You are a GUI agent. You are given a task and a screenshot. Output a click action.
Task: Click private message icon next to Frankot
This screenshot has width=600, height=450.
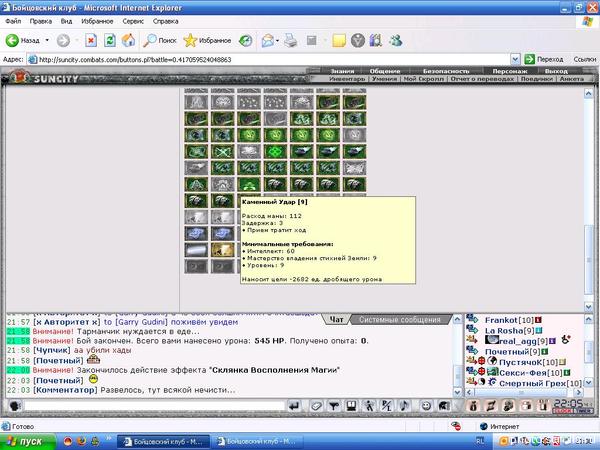(472, 319)
